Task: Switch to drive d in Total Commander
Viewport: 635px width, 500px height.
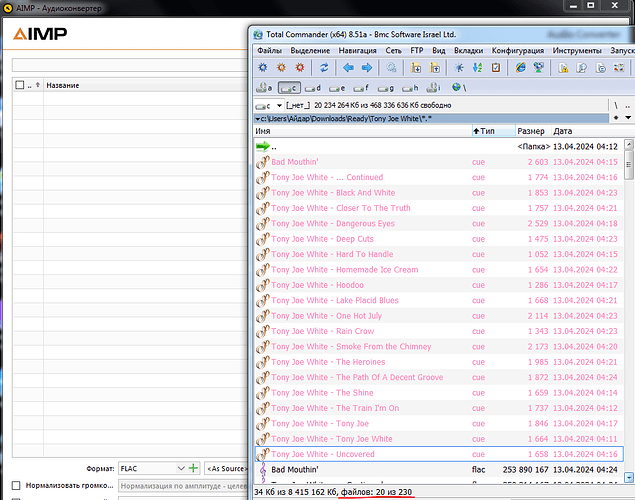Action: tap(313, 87)
